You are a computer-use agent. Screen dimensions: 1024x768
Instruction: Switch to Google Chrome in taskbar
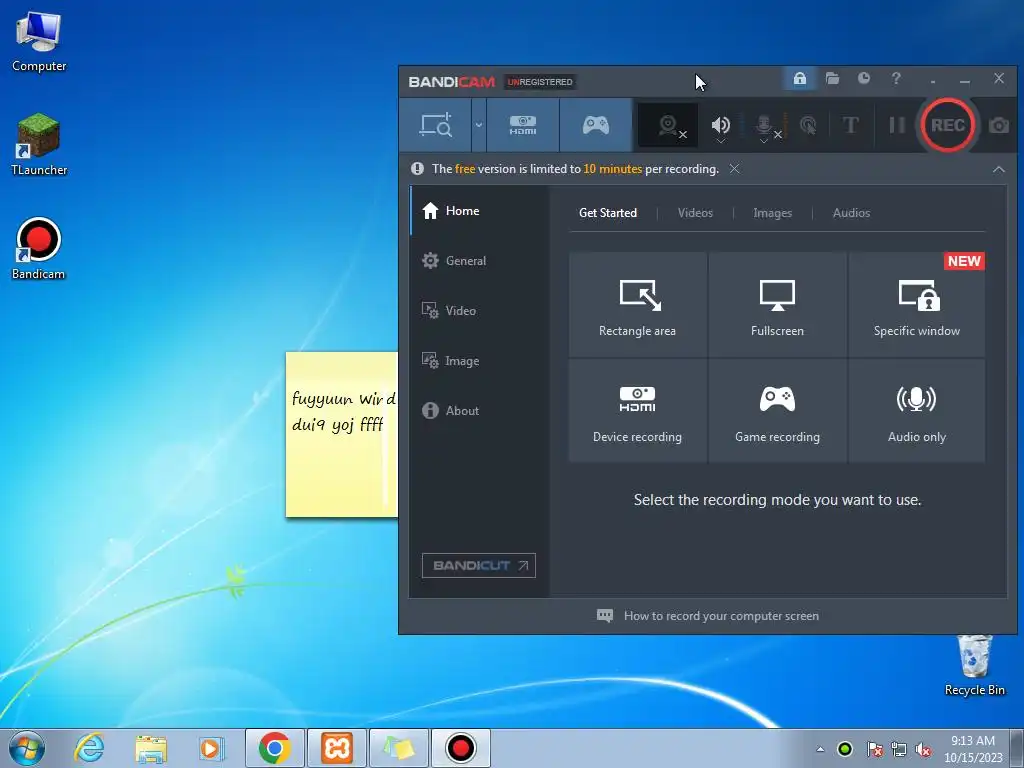tap(274, 748)
